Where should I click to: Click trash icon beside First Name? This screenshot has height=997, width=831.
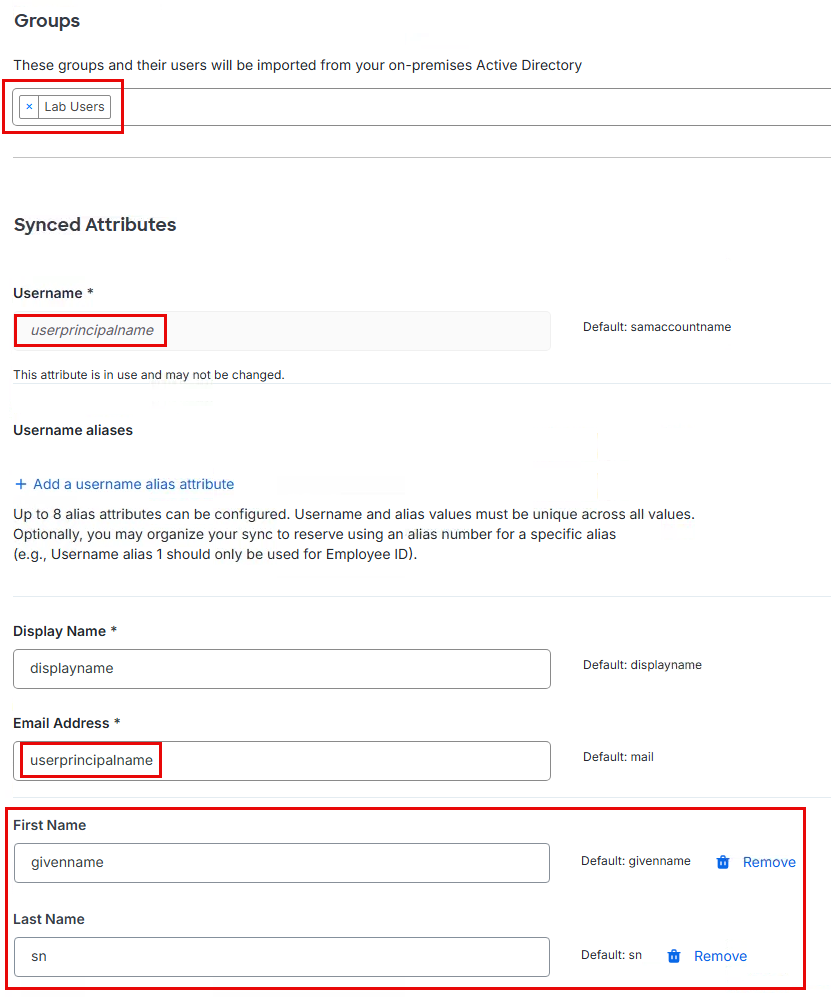tap(723, 862)
